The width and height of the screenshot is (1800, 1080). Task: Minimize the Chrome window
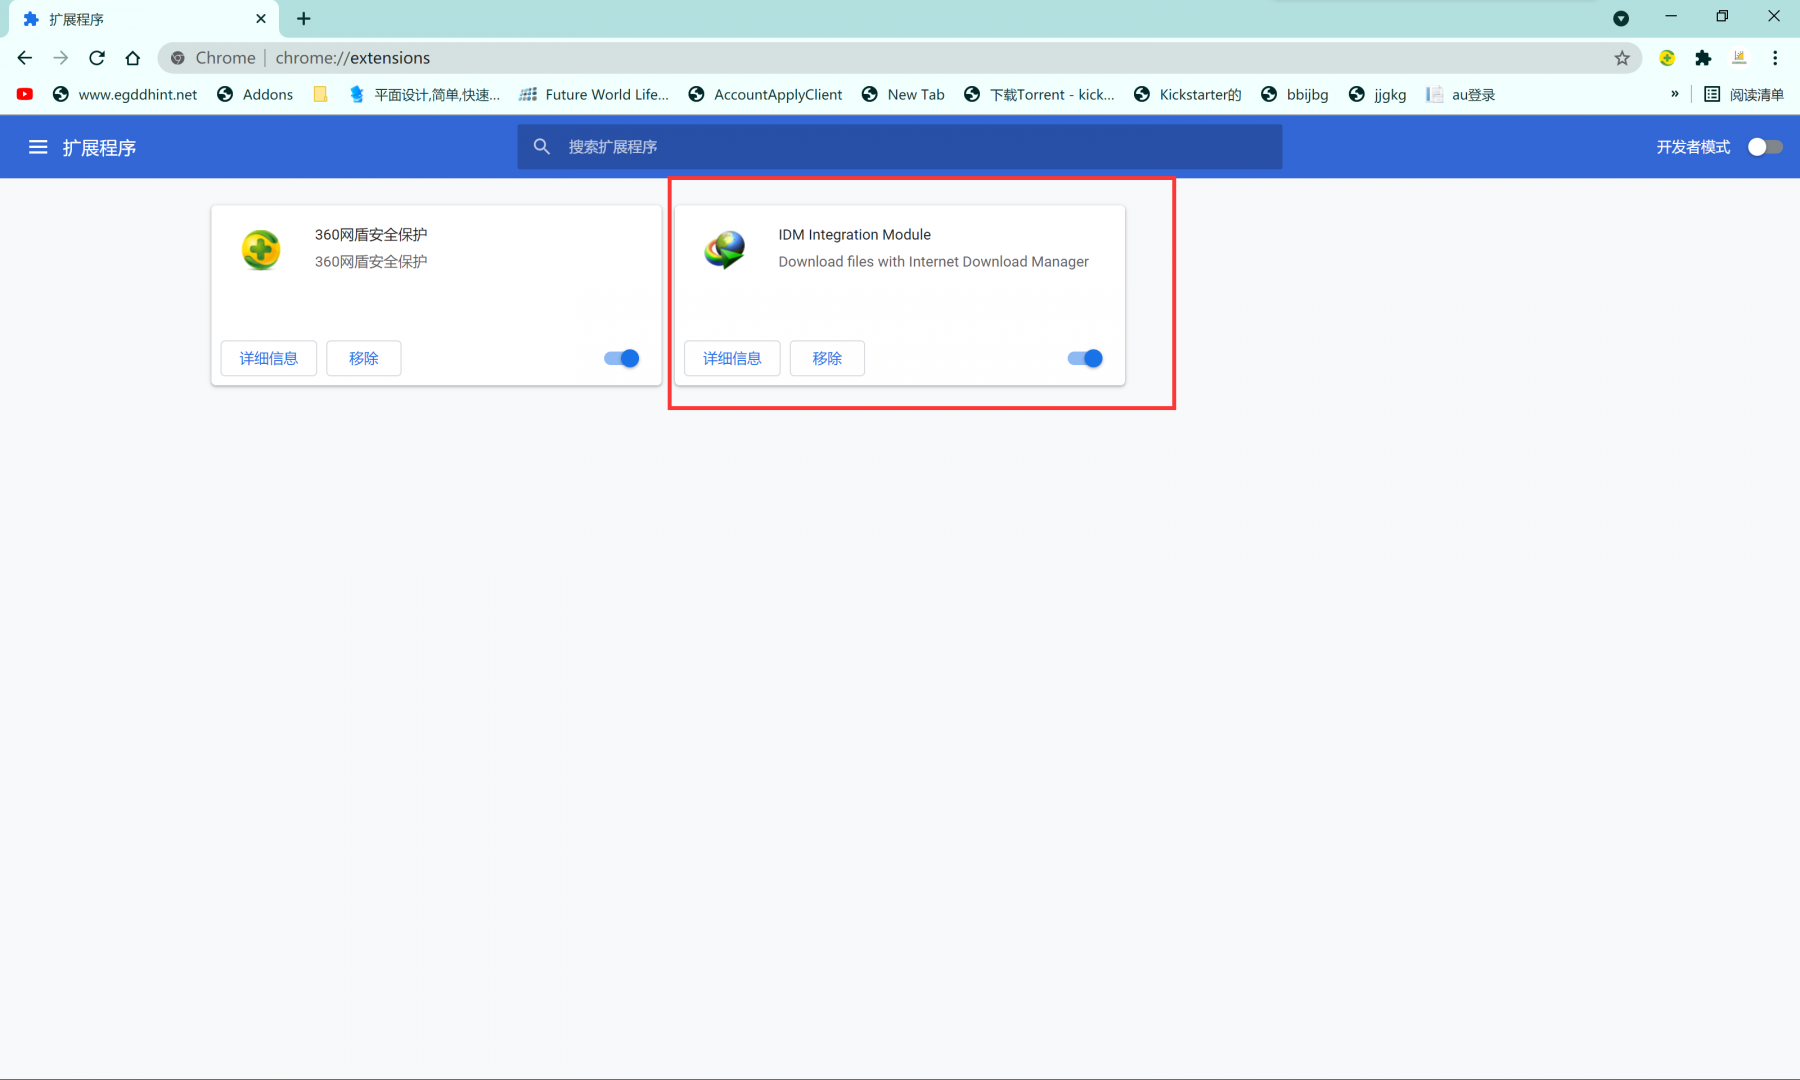1671,17
